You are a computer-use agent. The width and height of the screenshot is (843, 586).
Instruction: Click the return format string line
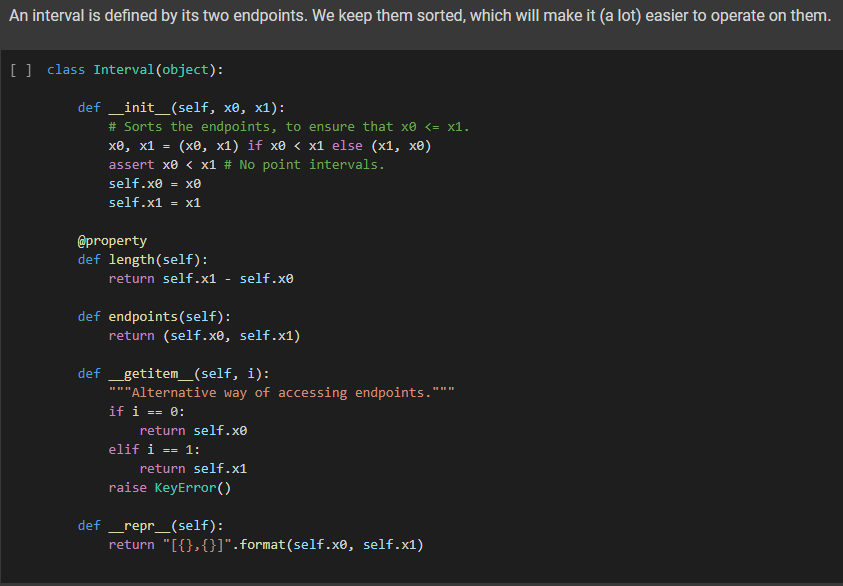coord(265,544)
